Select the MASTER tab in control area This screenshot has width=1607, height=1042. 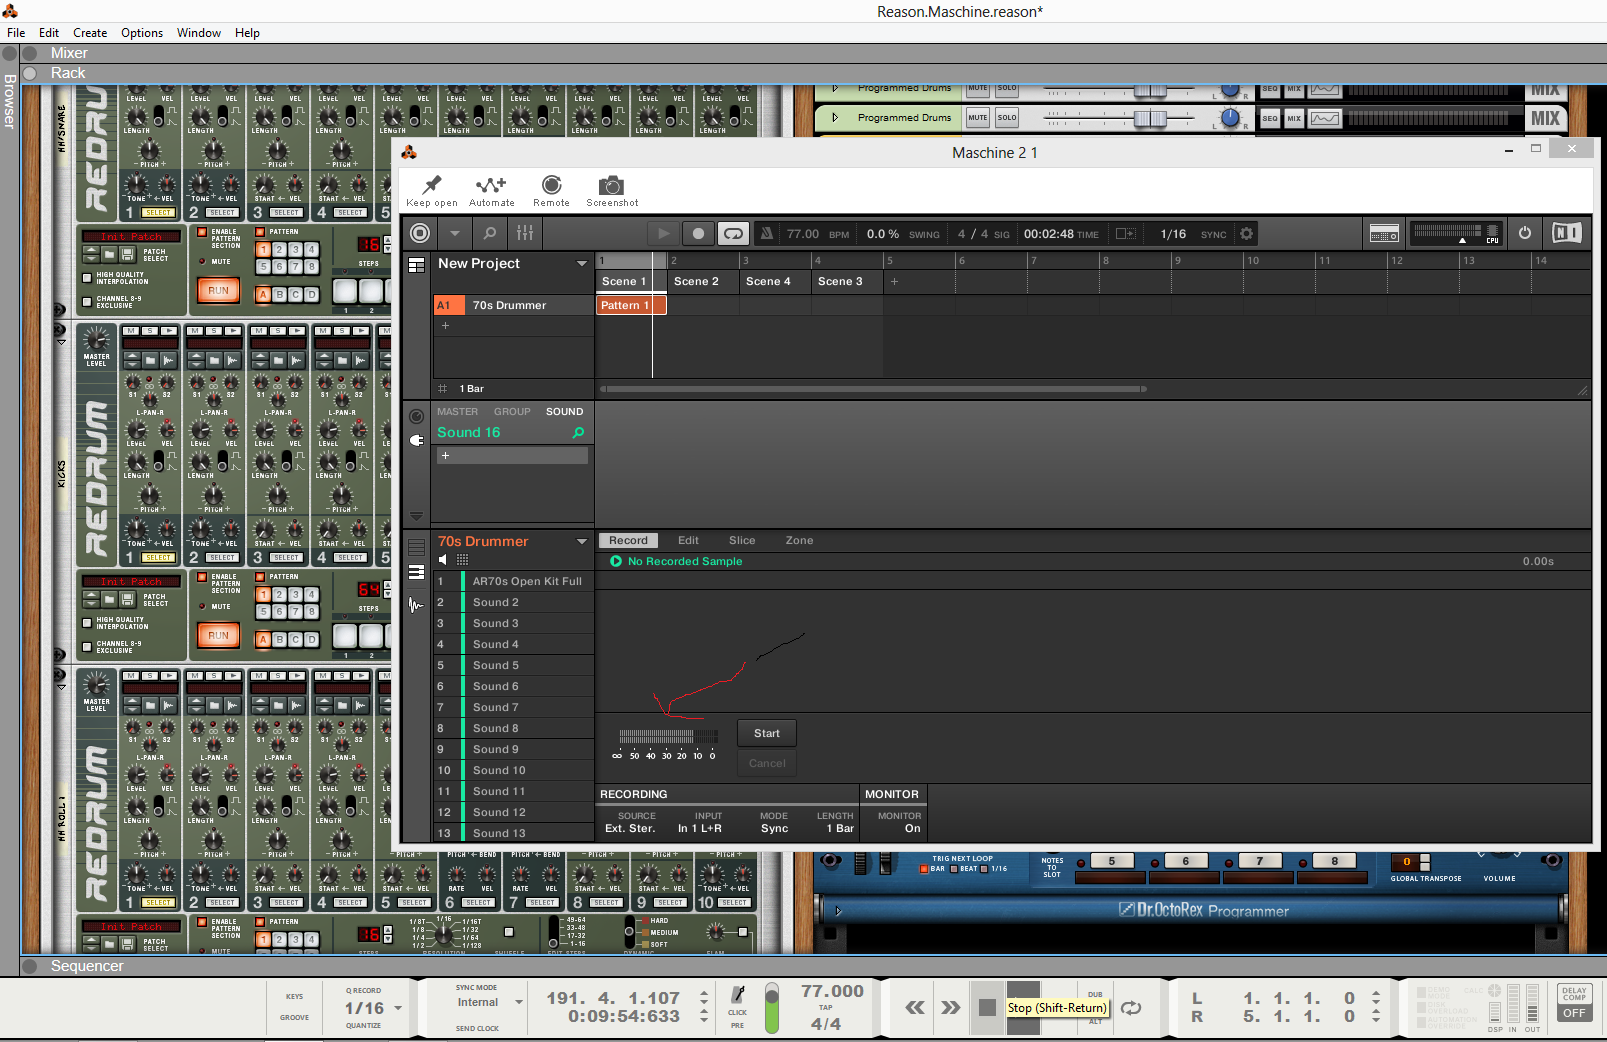457,412
